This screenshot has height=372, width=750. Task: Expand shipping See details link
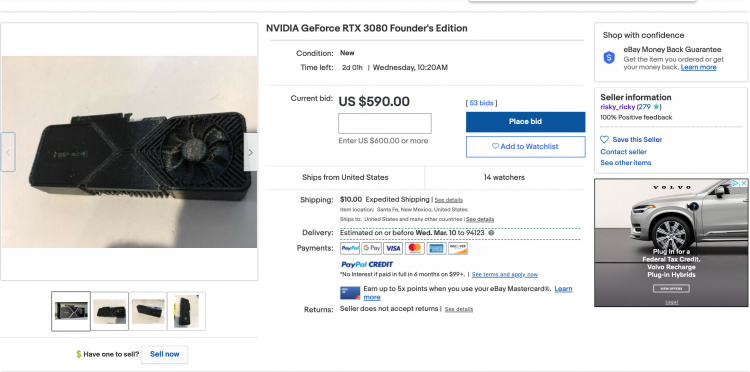[449, 200]
